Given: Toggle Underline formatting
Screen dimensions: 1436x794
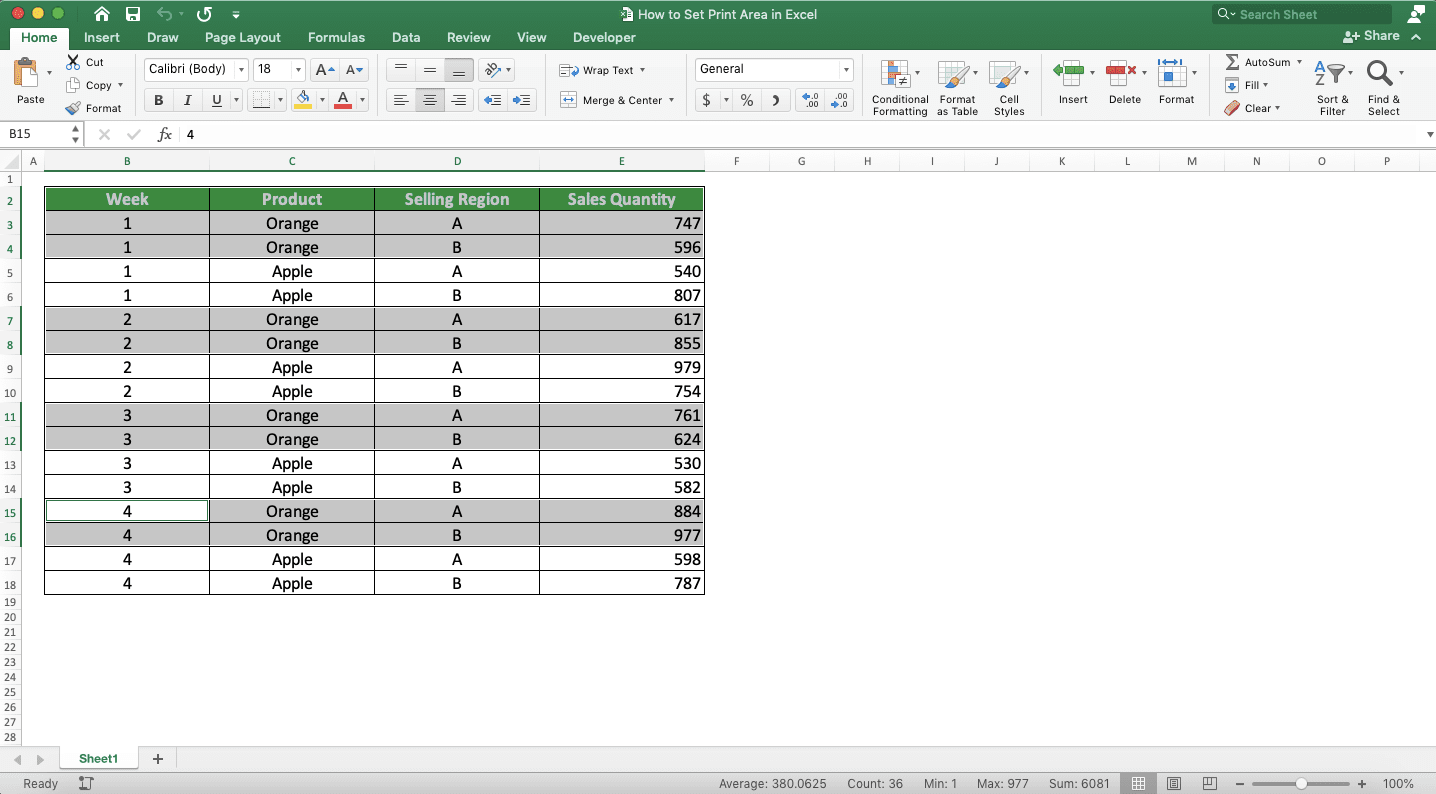Looking at the screenshot, I should (x=216, y=100).
